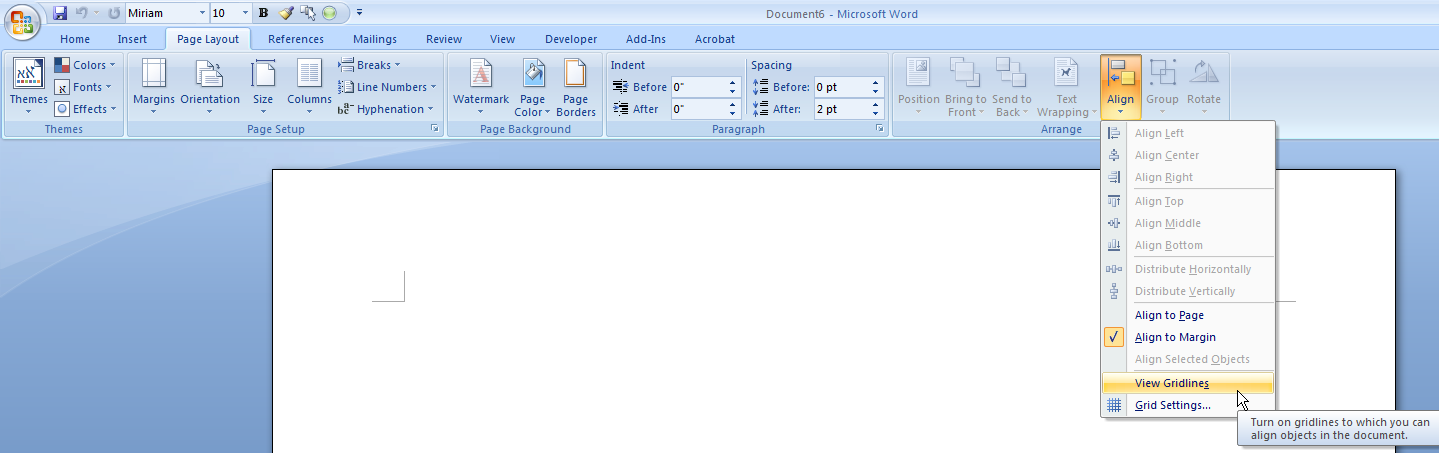The height and width of the screenshot is (453, 1439).
Task: Toggle Align to Margin option
Action: (1188, 337)
